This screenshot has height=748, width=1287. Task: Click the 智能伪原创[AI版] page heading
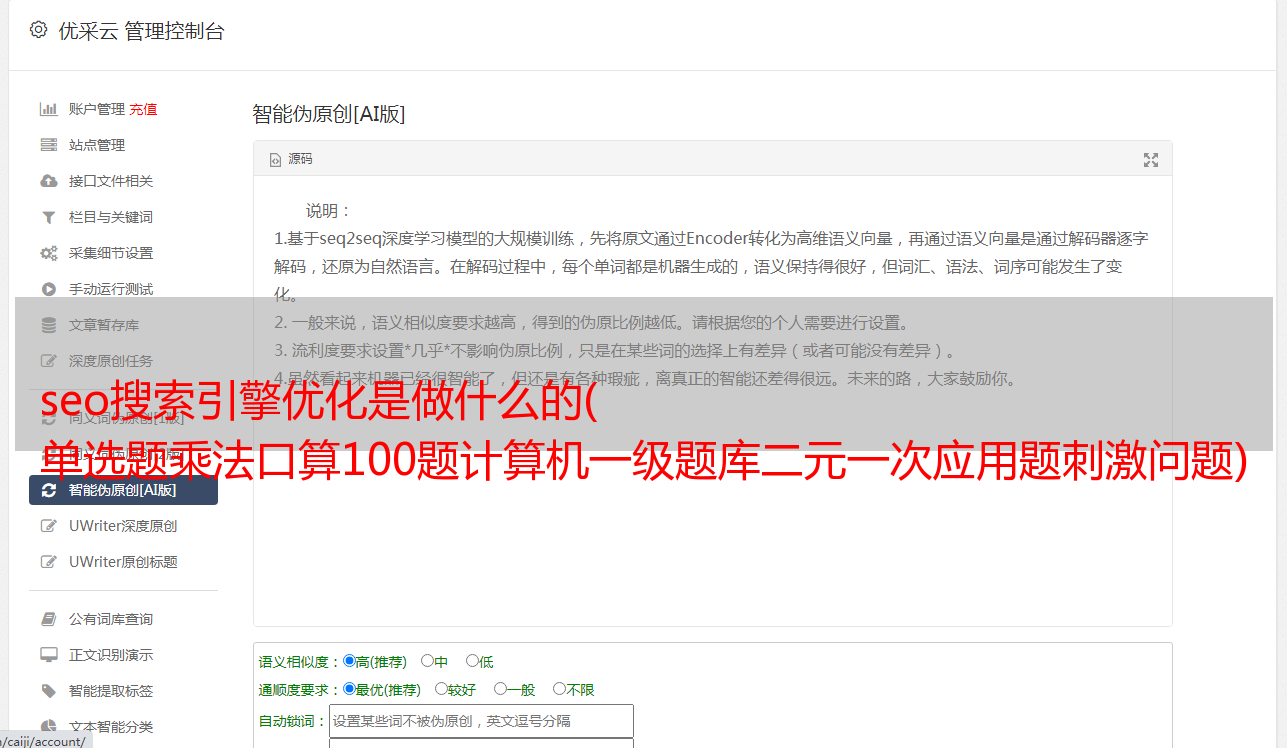pyautogui.click(x=328, y=114)
